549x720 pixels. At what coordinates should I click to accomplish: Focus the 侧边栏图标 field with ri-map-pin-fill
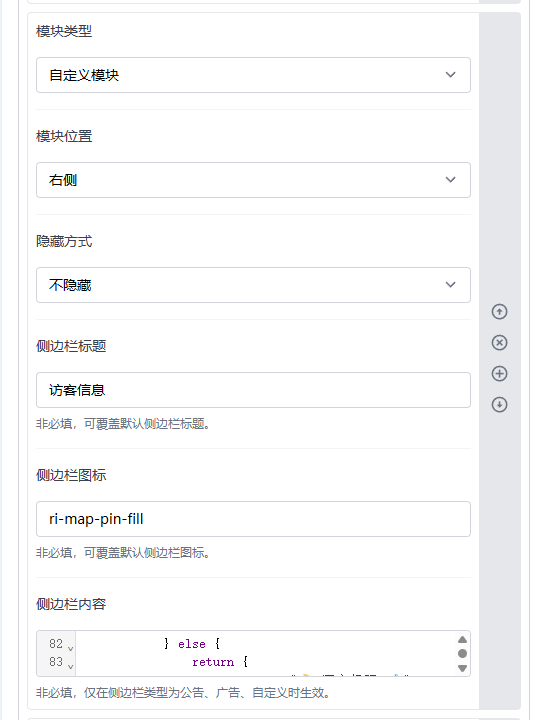tap(253, 519)
